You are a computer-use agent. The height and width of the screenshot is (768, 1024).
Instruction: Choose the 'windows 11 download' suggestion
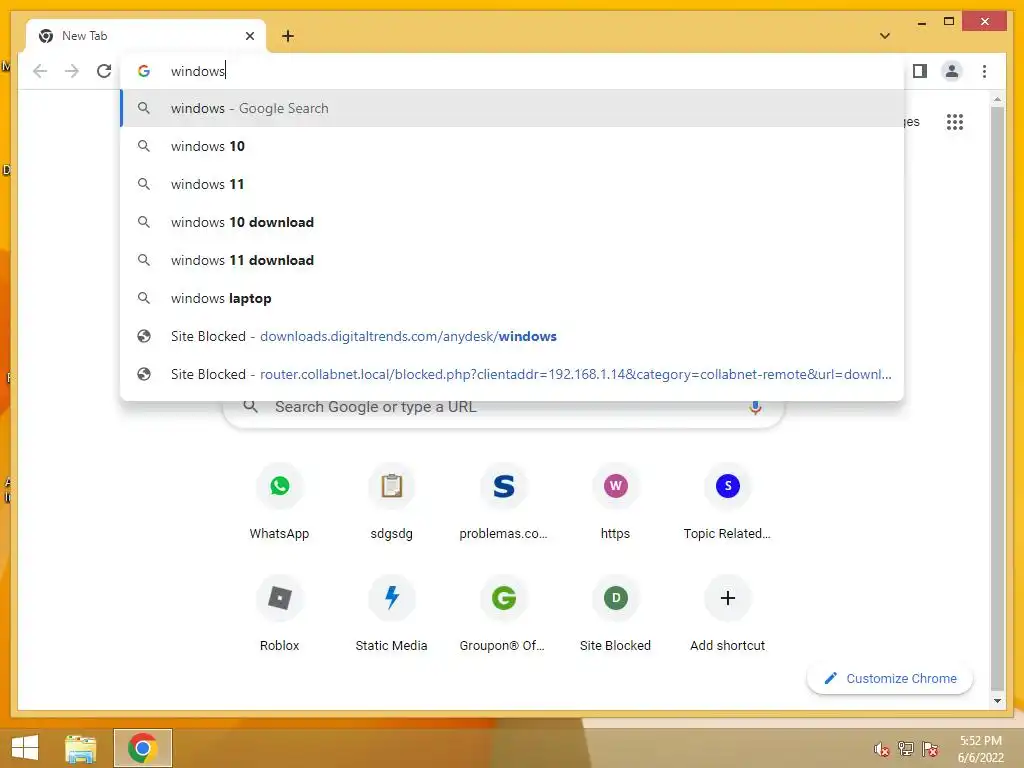point(512,260)
